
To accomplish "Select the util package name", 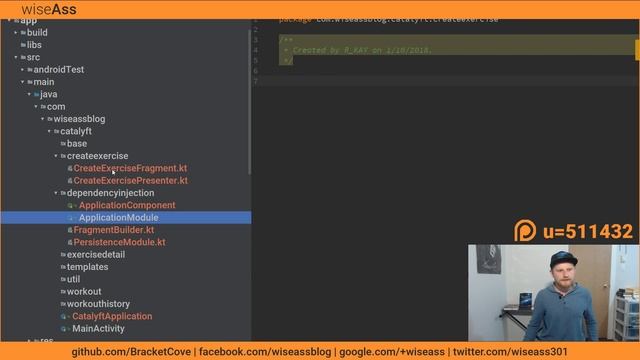I will click(x=73, y=279).
